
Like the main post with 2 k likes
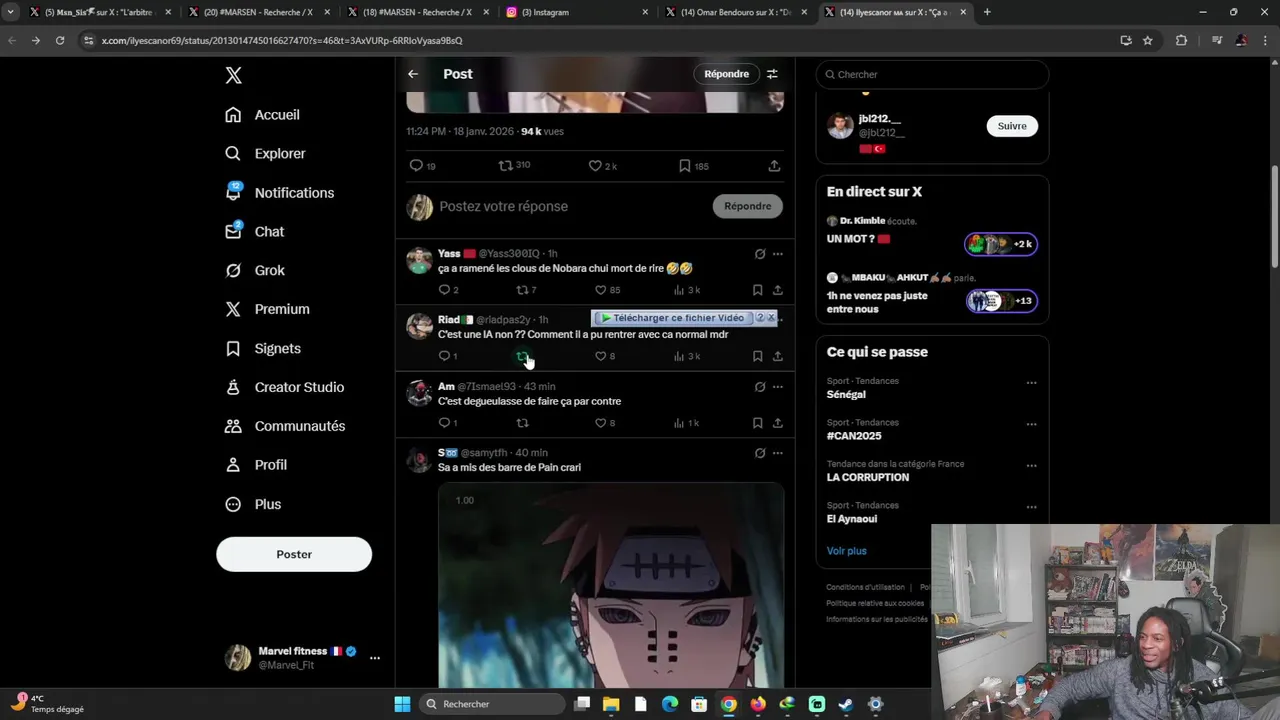click(602, 166)
